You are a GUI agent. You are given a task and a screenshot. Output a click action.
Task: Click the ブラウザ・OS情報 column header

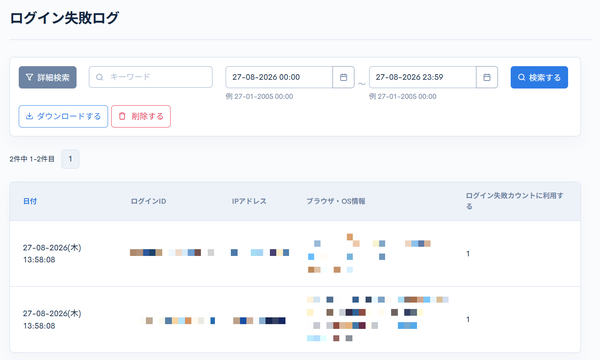pos(336,201)
